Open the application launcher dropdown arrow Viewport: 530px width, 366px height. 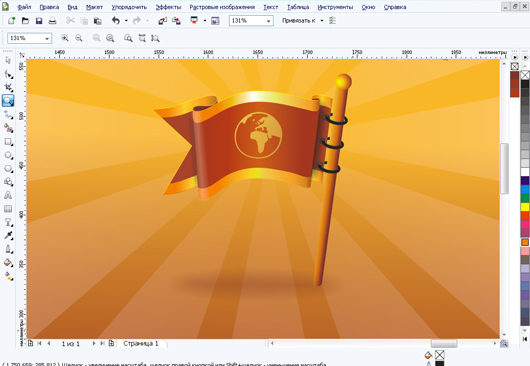pos(204,21)
